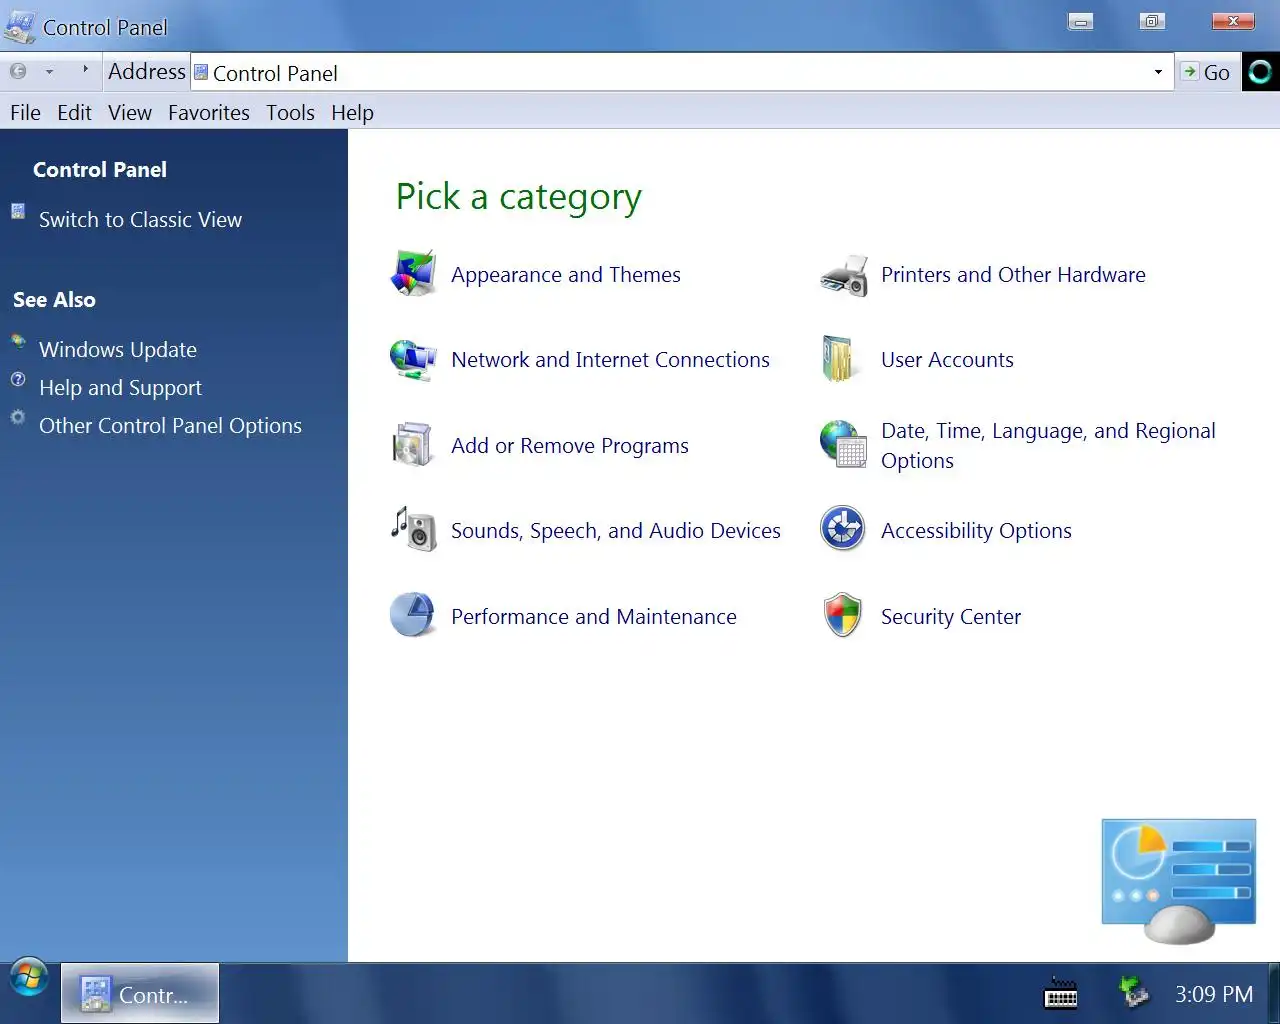Open the Appearance and Themes icon
The width and height of the screenshot is (1280, 1024).
[x=413, y=274]
